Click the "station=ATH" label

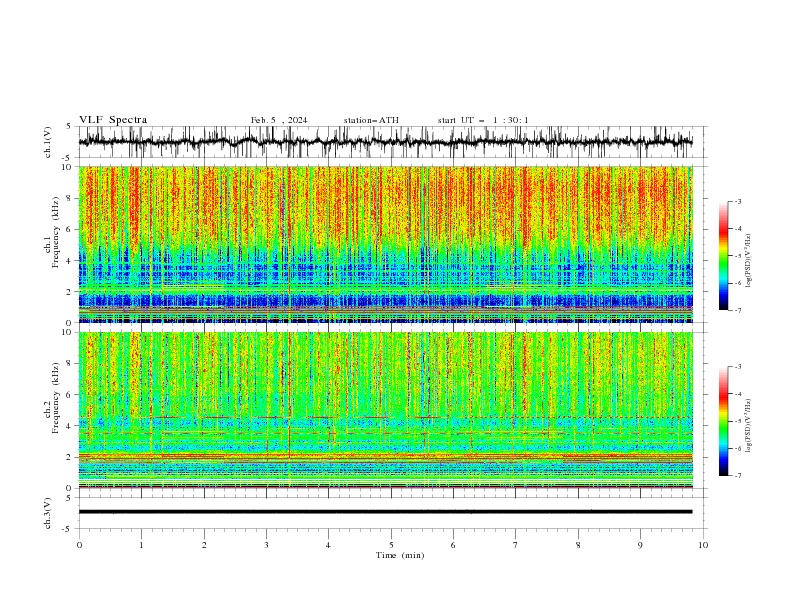pyautogui.click(x=371, y=120)
